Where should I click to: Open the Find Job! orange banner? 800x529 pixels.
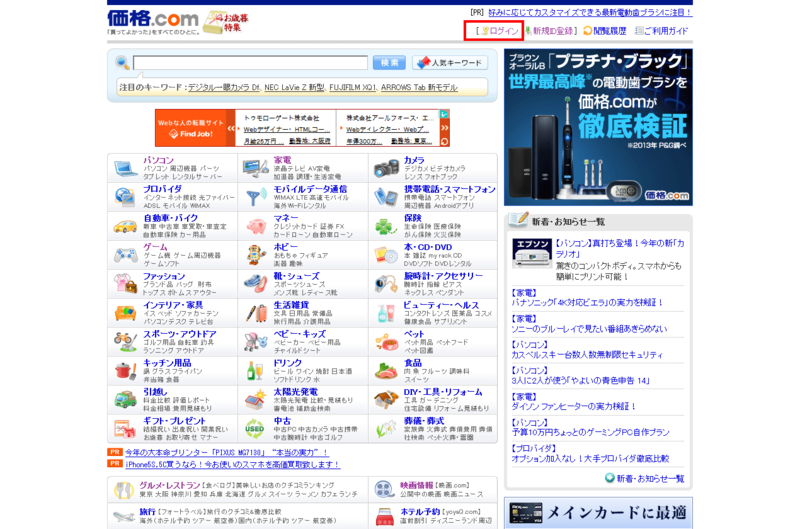click(191, 129)
